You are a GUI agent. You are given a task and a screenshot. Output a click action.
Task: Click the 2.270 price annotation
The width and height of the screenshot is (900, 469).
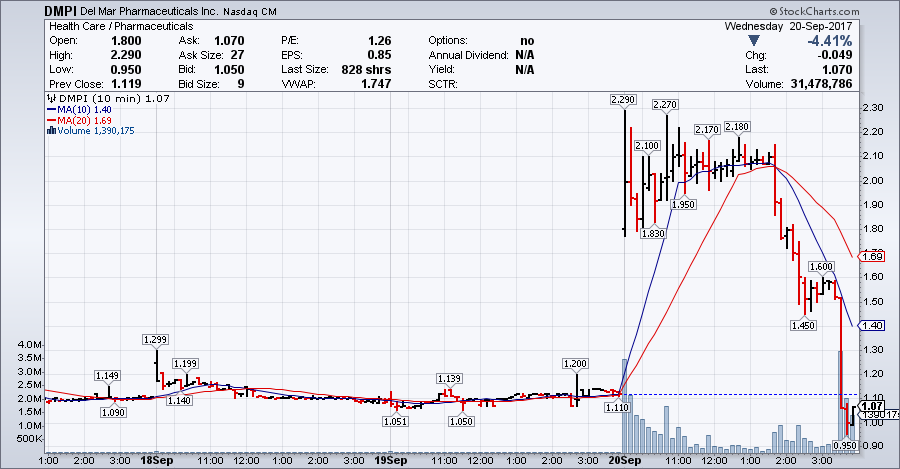pyautogui.click(x=666, y=105)
